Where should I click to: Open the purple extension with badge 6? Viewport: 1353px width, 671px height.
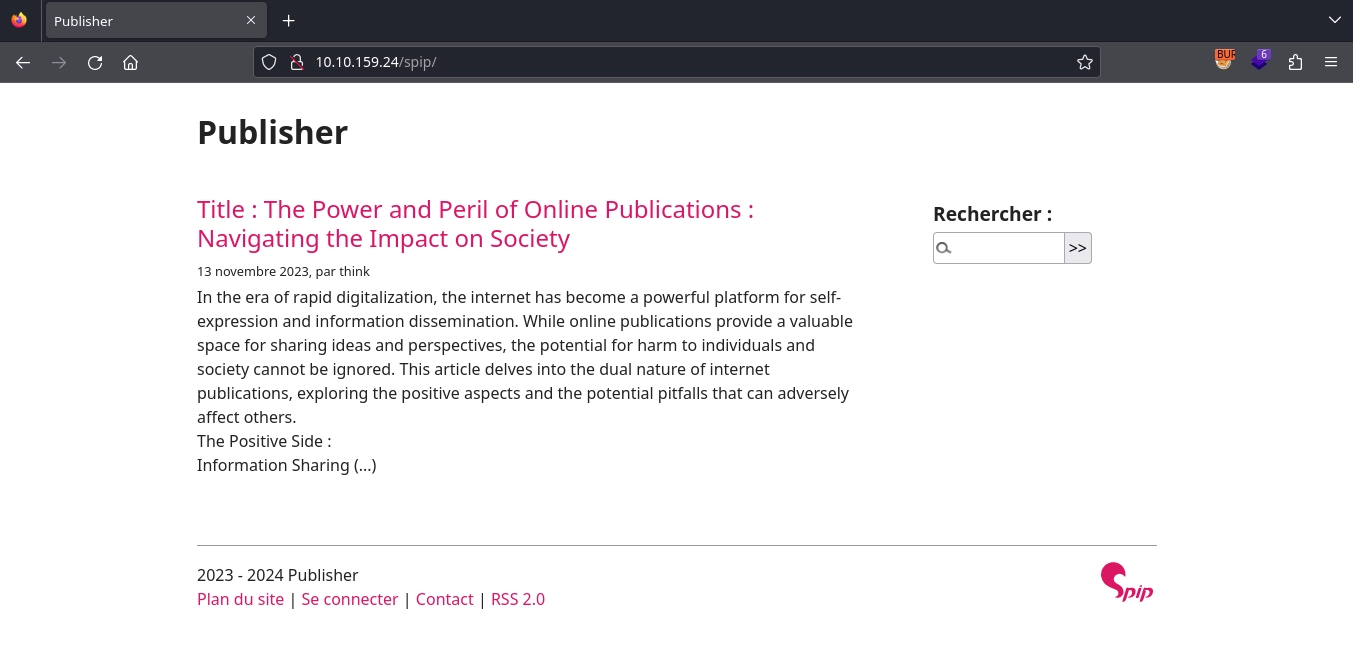click(1260, 61)
